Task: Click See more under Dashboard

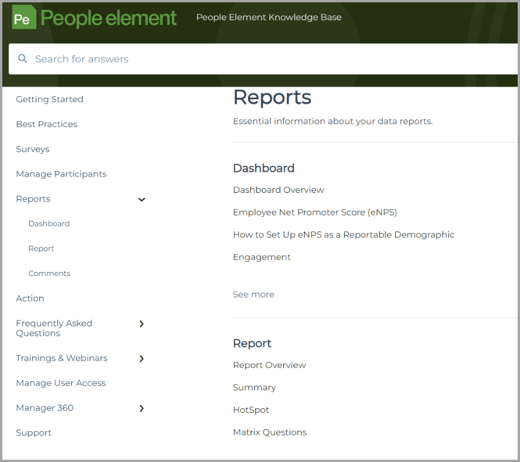Action: pos(254,294)
